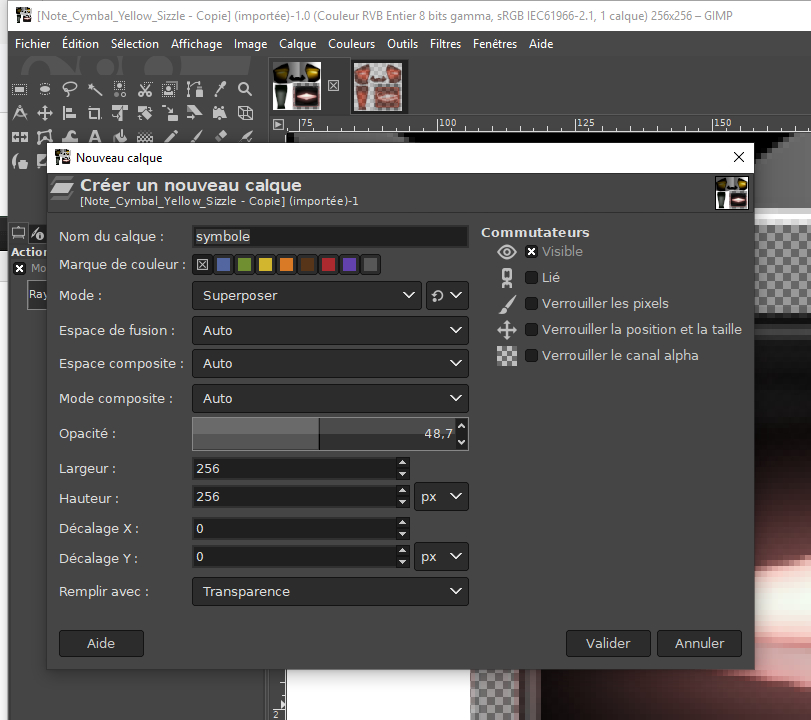The height and width of the screenshot is (720, 811).
Task: Open the Calque menu
Action: click(x=297, y=44)
